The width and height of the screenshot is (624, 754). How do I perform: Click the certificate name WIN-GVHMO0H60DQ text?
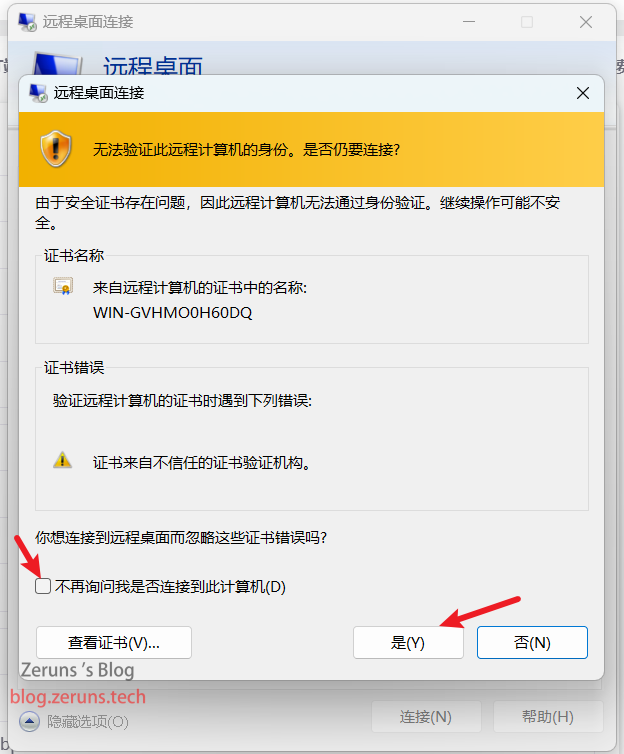[173, 313]
